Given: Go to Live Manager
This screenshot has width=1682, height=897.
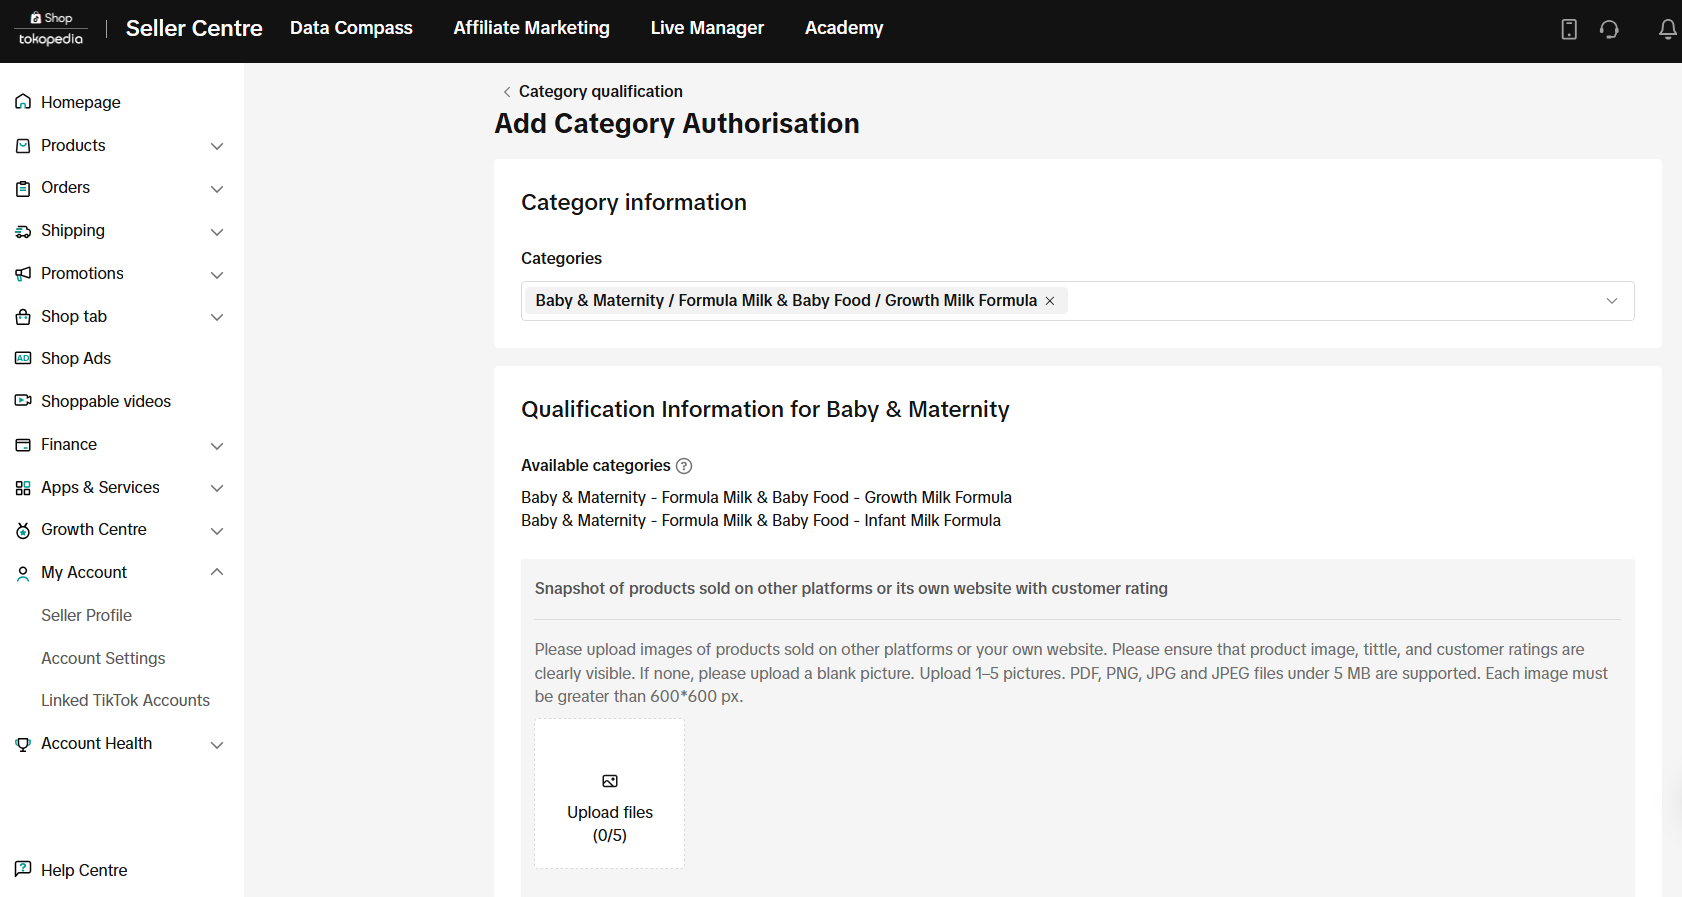Looking at the screenshot, I should click(707, 28).
